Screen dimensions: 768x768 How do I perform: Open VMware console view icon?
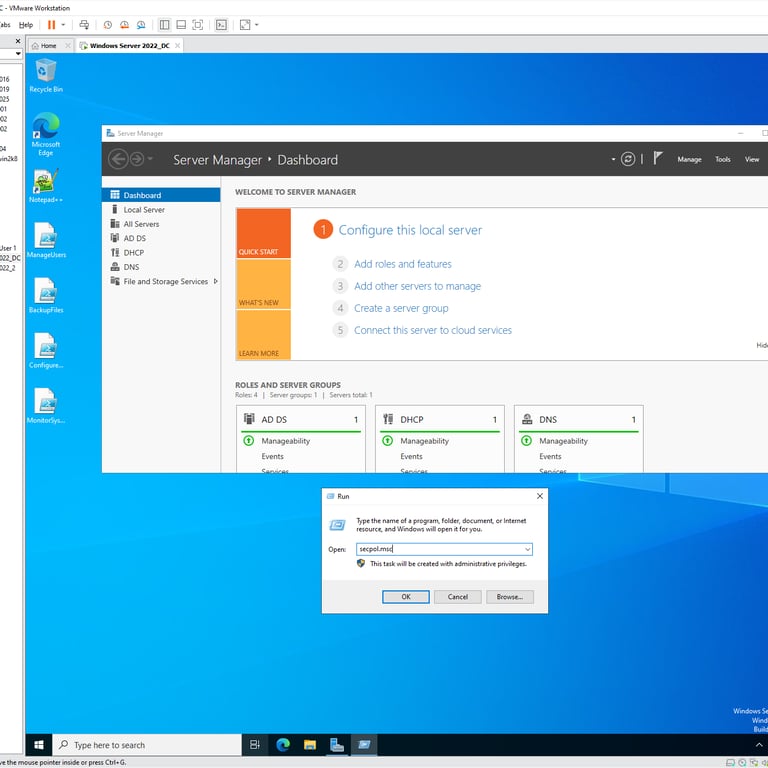click(221, 24)
